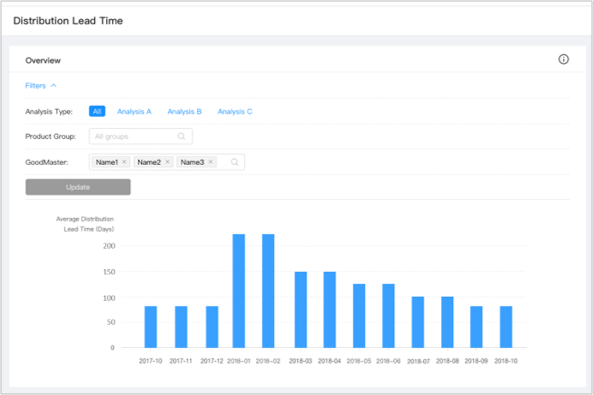The width and height of the screenshot is (593, 395).
Task: Click the 2018-02 bar in chart
Action: tap(268, 291)
